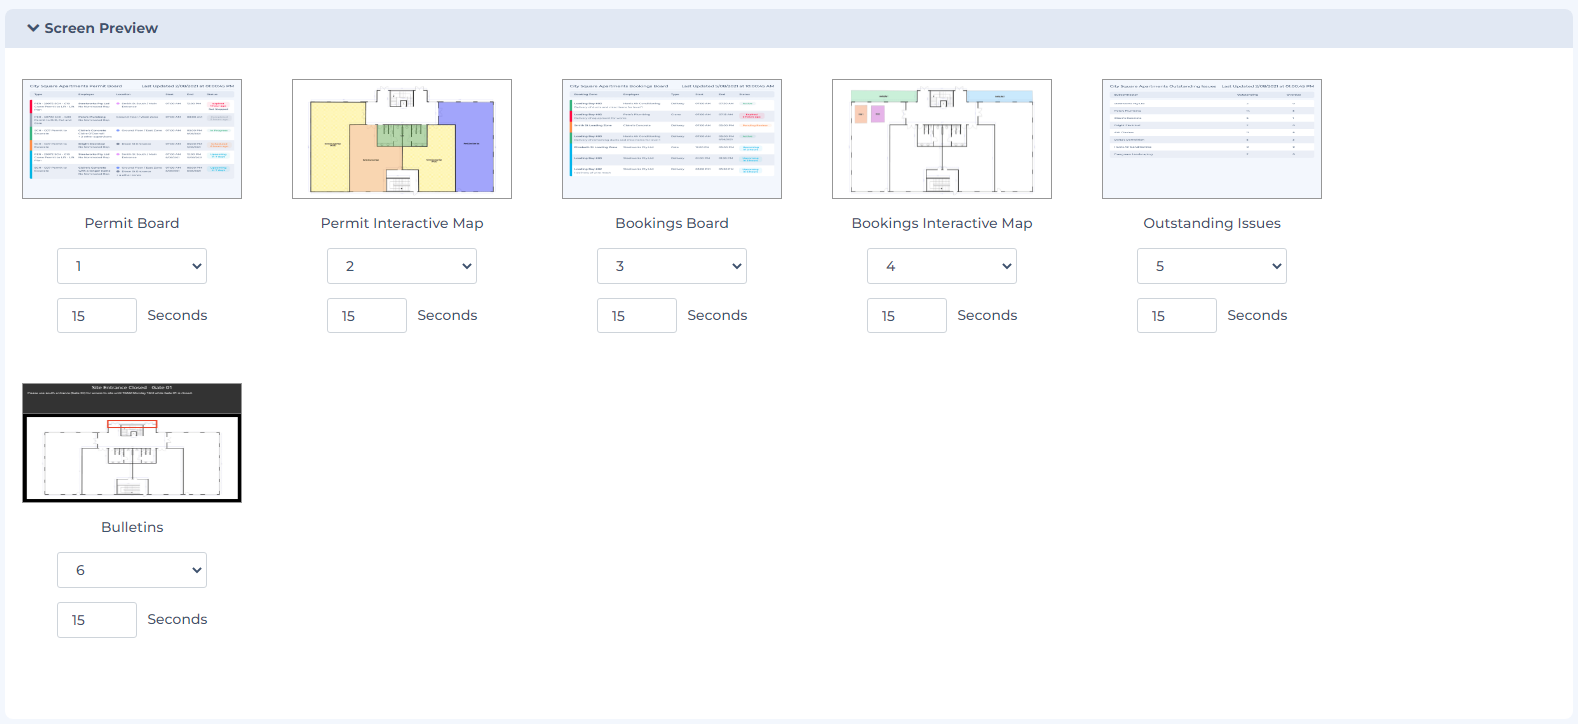Click the Permit Interactive Map label
This screenshot has height=724, width=1578.
tap(402, 223)
